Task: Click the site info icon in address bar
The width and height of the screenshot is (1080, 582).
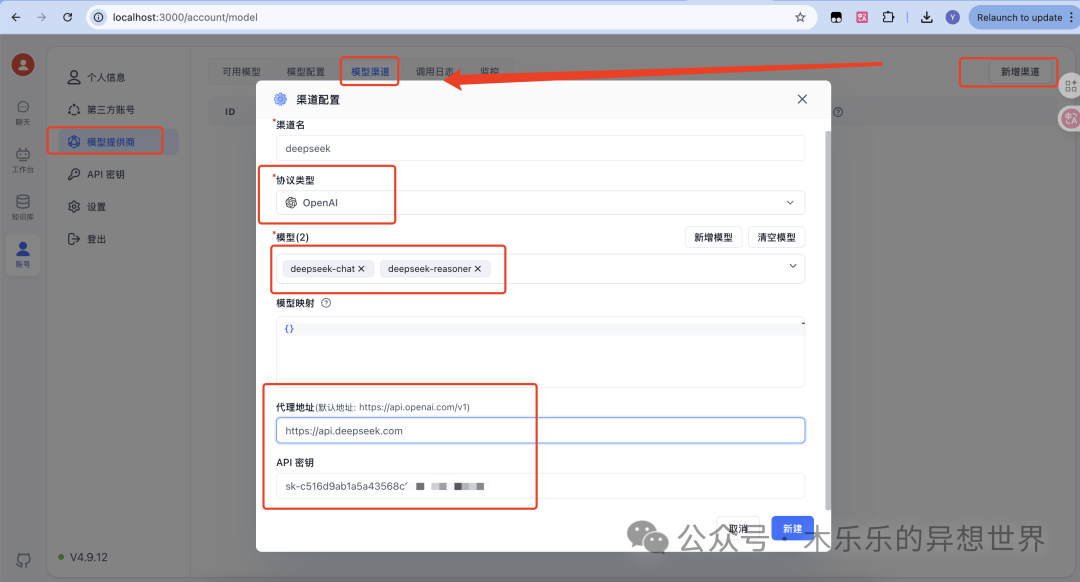Action: (99, 17)
